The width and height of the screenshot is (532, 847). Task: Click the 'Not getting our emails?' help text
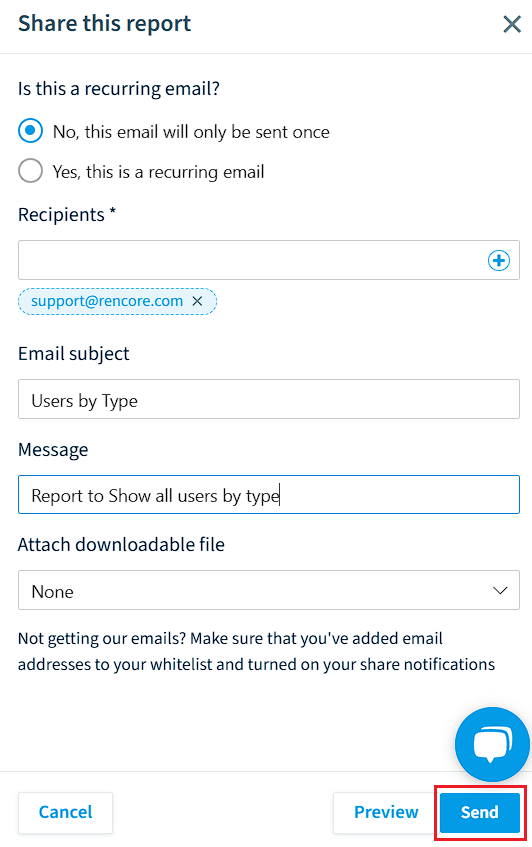pos(257,651)
